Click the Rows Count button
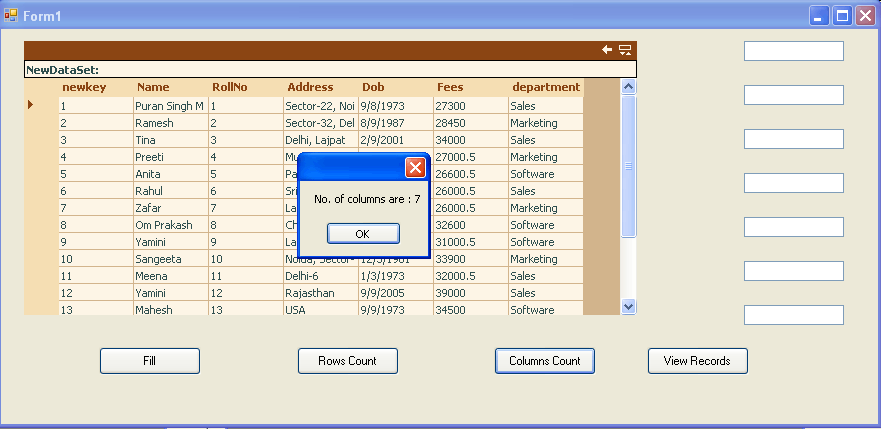 tap(347, 361)
